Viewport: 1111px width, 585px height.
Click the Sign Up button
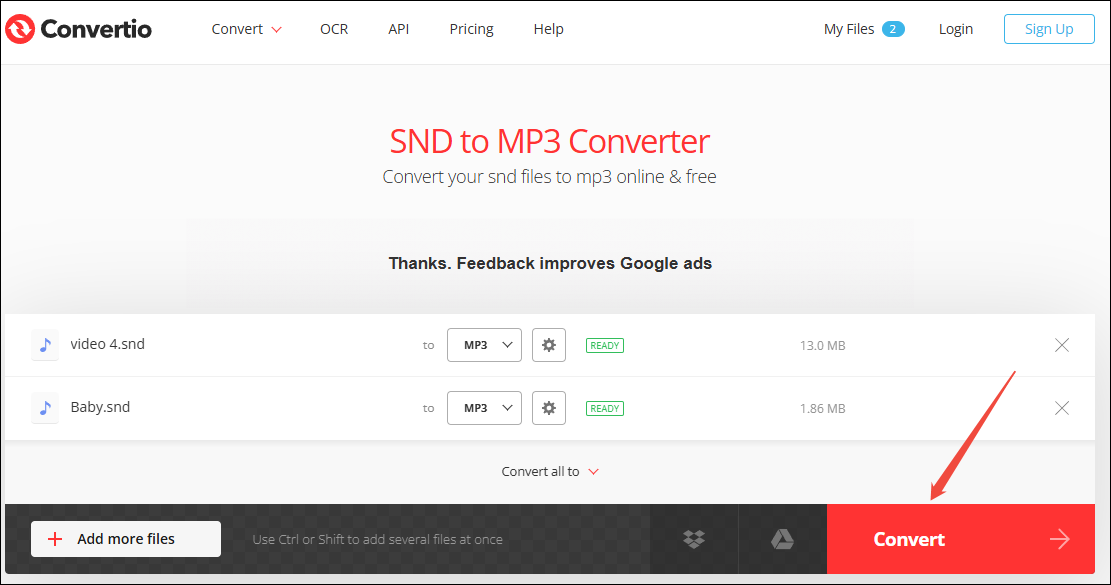pyautogui.click(x=1049, y=29)
